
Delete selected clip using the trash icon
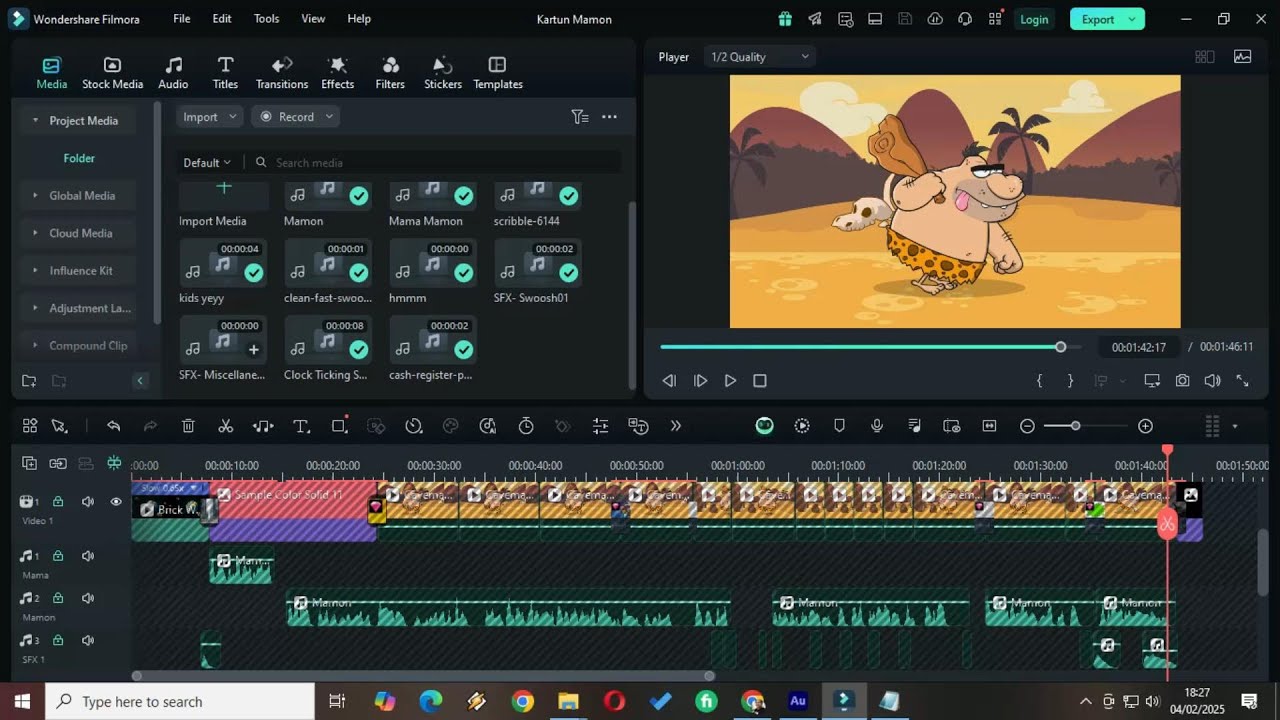(188, 426)
